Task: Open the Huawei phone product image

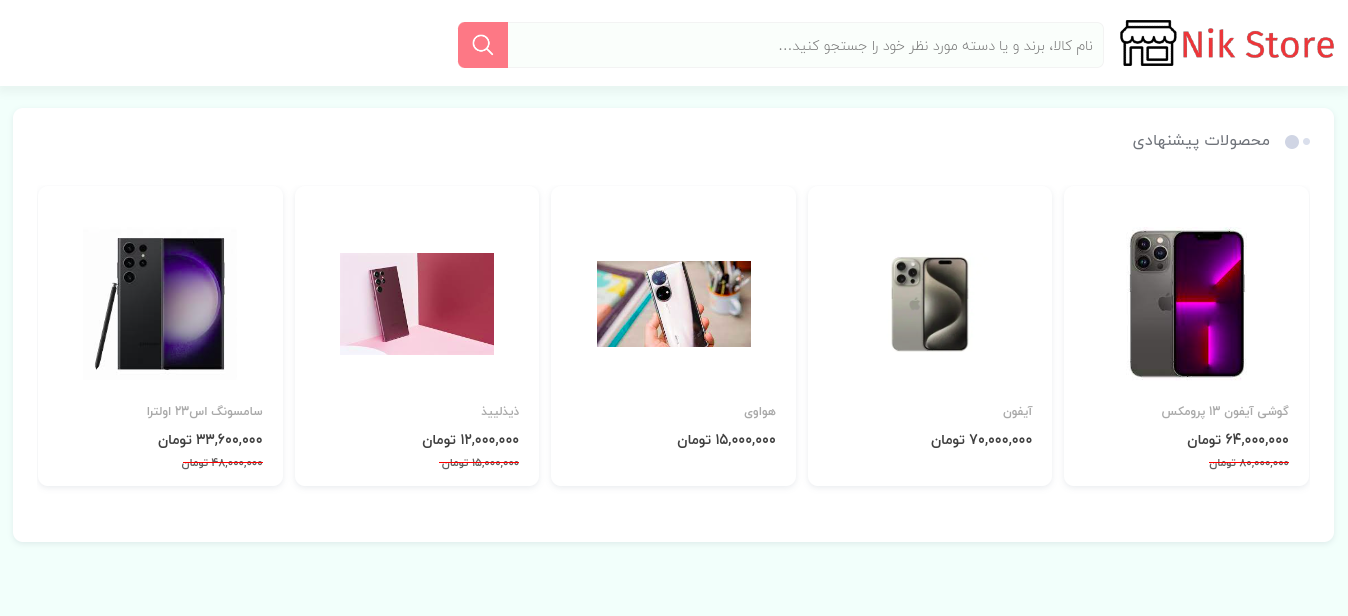Action: click(674, 304)
